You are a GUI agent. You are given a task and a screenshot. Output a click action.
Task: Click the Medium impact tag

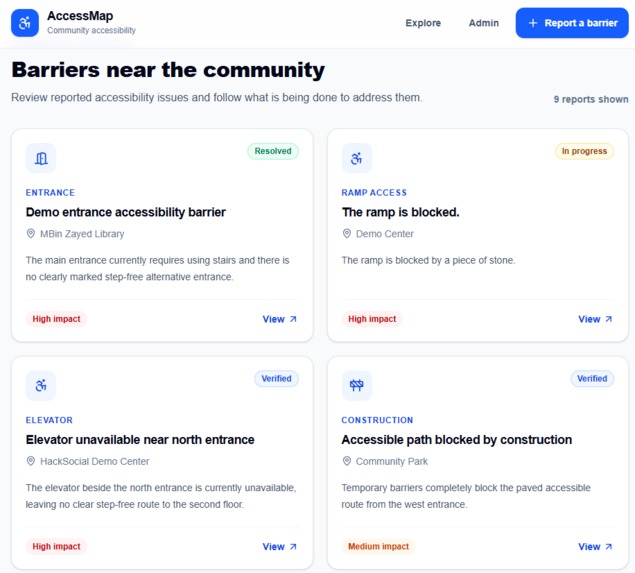[378, 547]
